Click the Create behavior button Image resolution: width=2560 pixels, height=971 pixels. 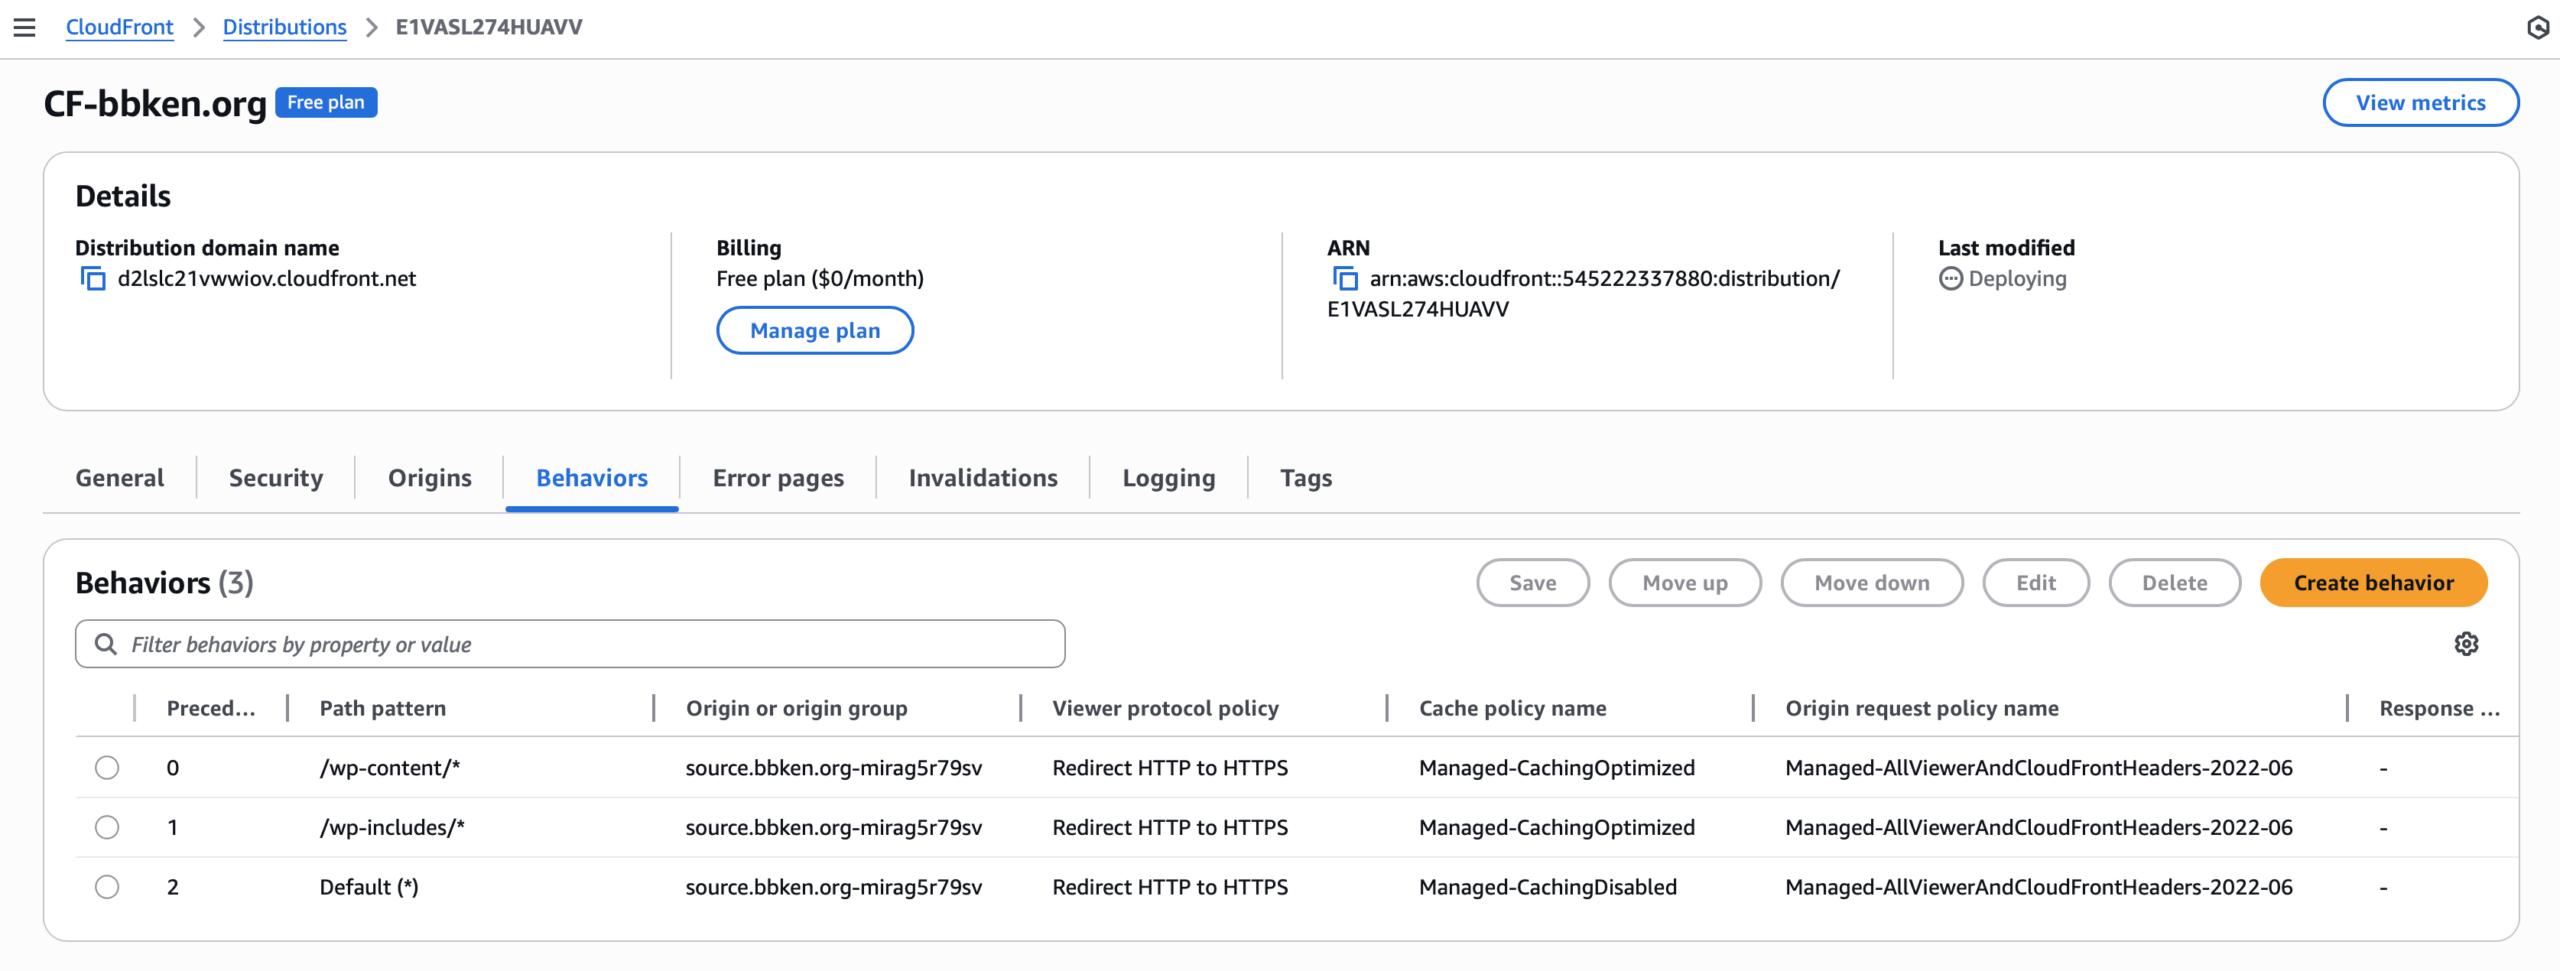coord(2373,583)
